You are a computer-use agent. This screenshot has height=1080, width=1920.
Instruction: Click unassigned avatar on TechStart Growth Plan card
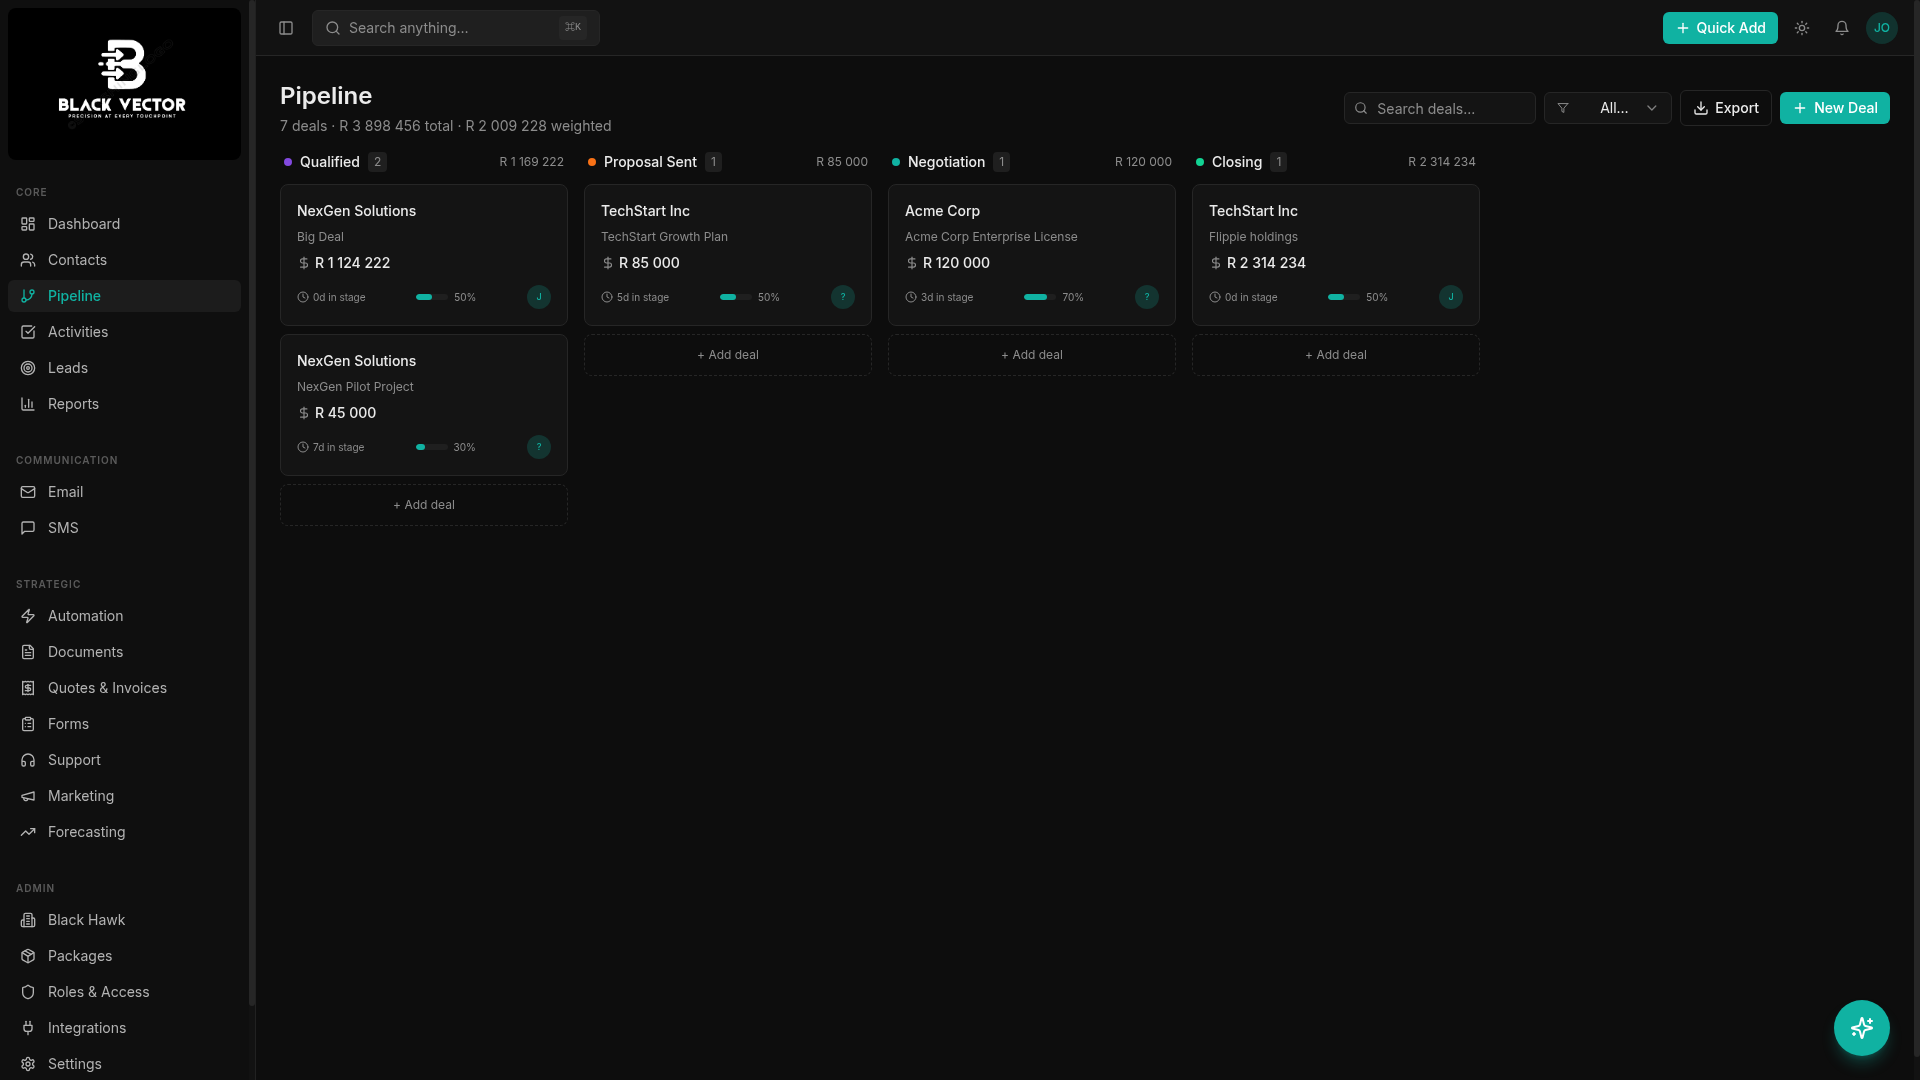[843, 297]
